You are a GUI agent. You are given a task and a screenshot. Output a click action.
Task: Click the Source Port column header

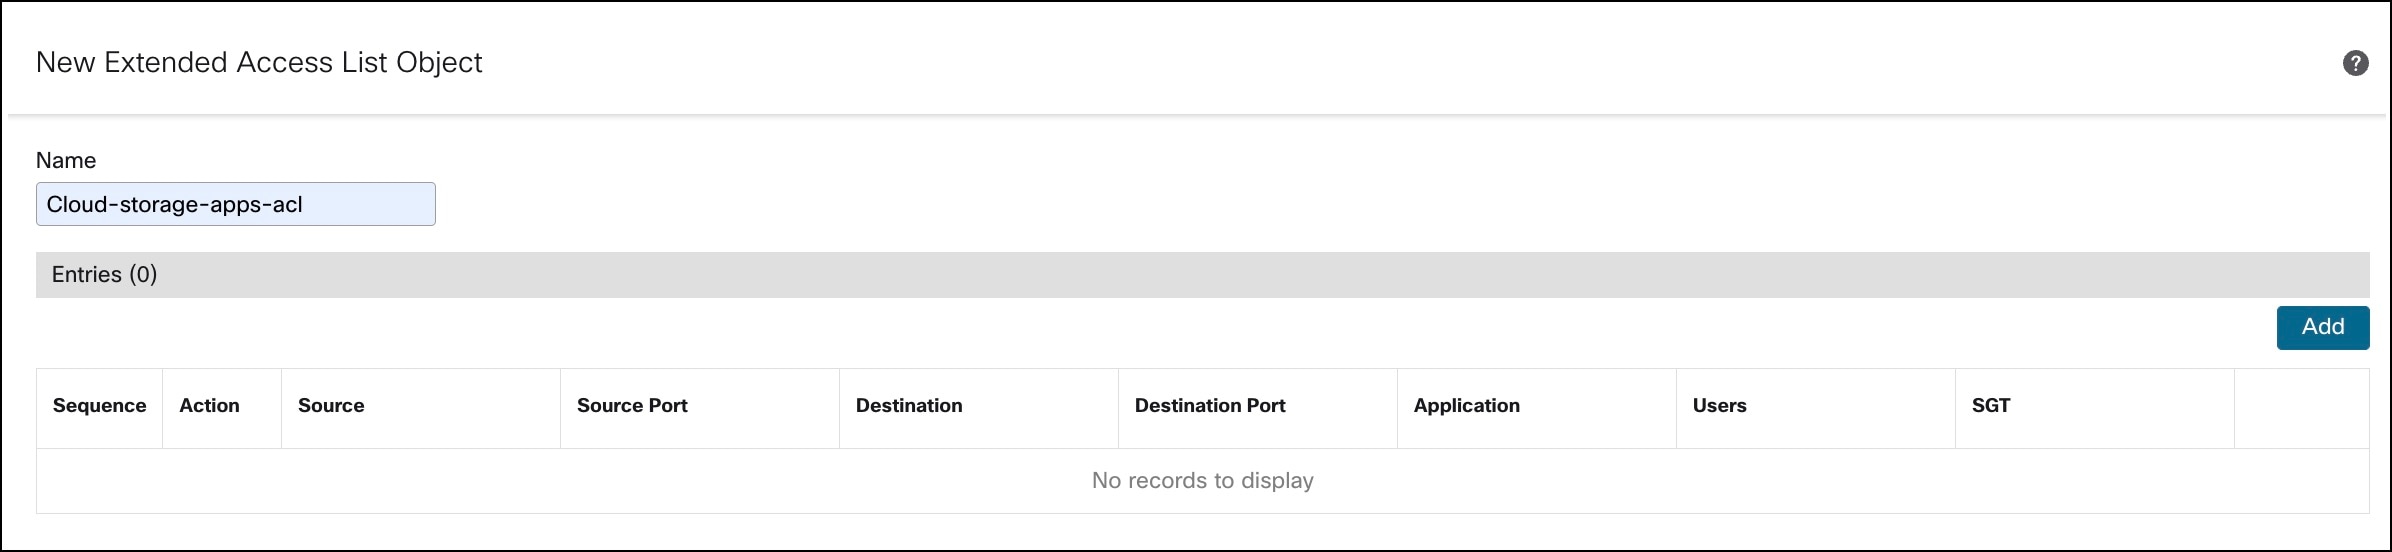[632, 406]
